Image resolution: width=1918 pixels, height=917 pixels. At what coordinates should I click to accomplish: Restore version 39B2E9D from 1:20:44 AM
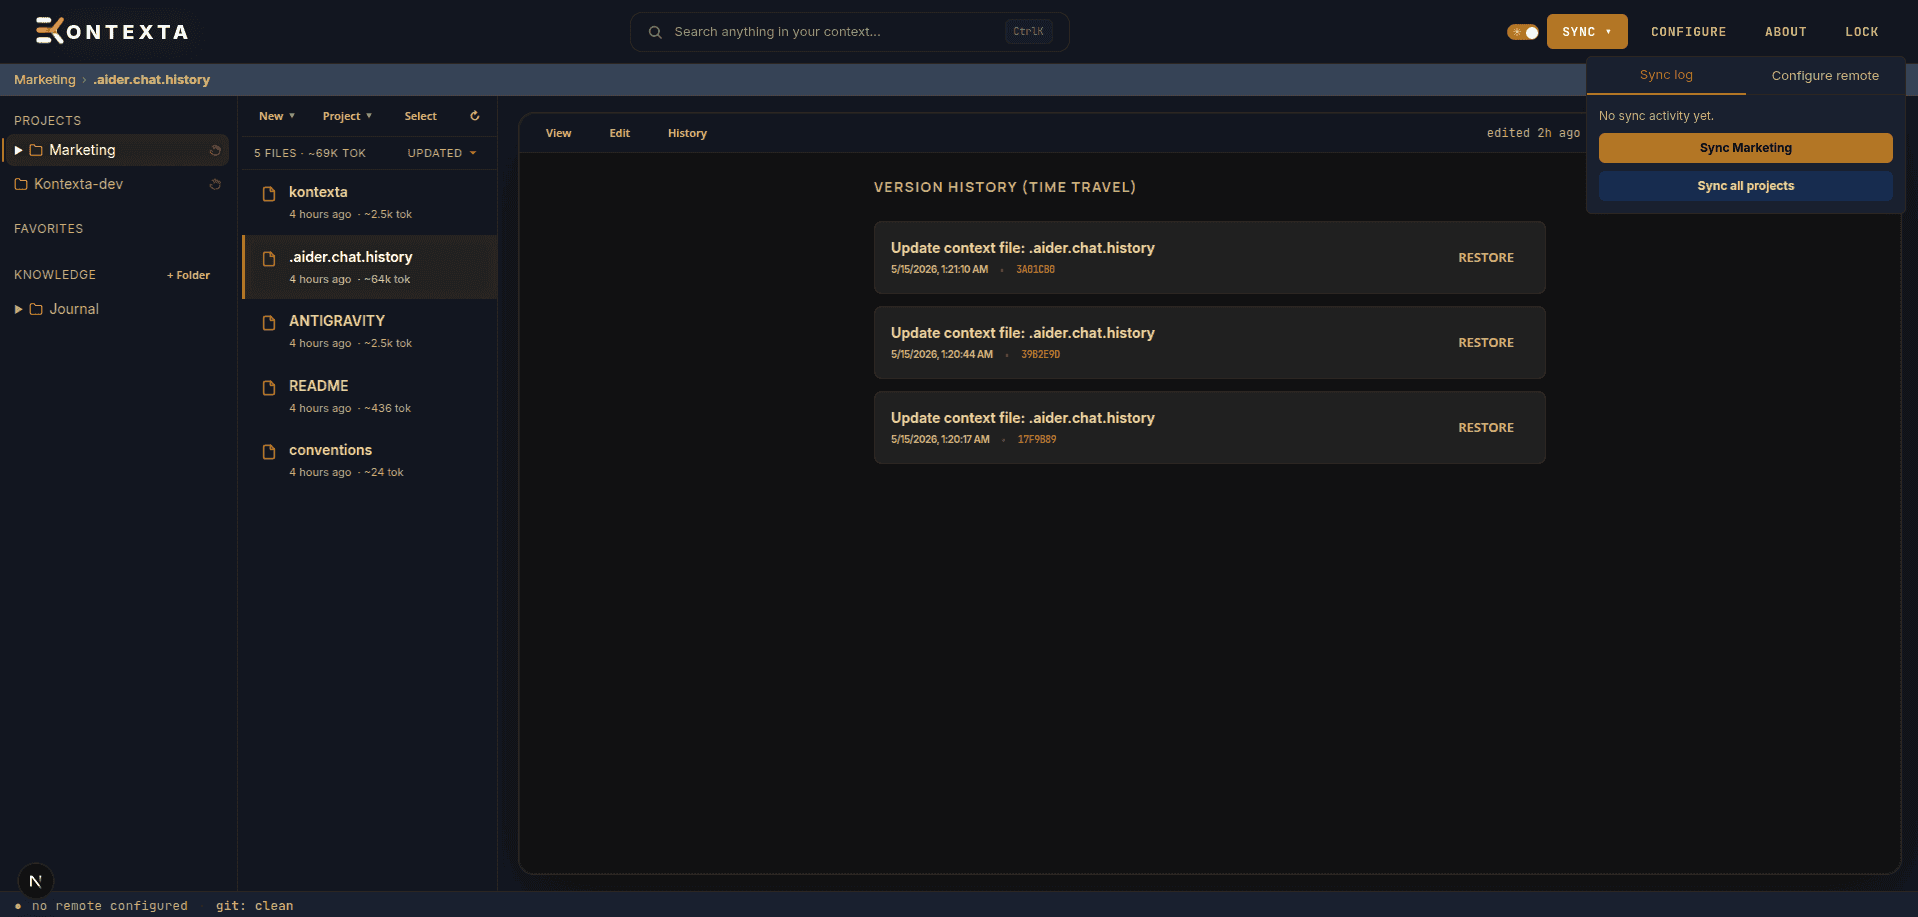(x=1485, y=343)
